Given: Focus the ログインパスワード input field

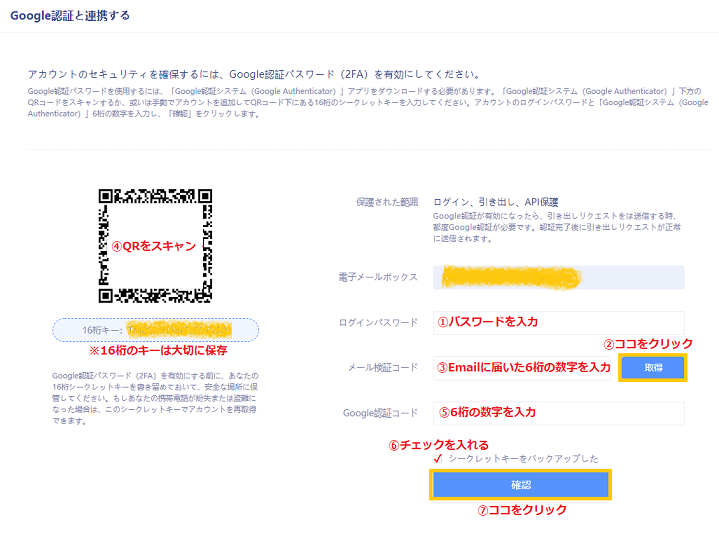Looking at the screenshot, I should [x=559, y=323].
